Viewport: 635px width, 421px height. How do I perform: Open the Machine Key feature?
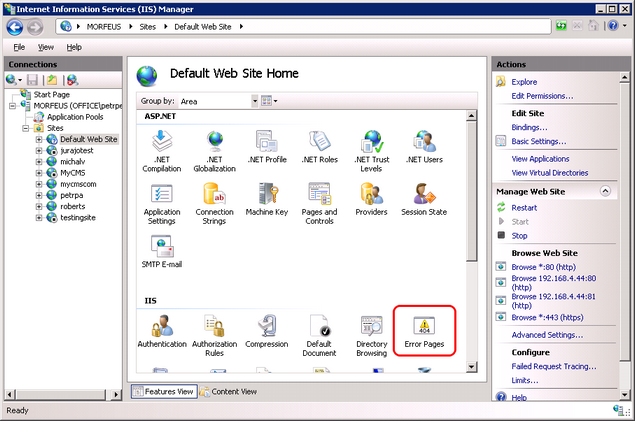click(267, 199)
